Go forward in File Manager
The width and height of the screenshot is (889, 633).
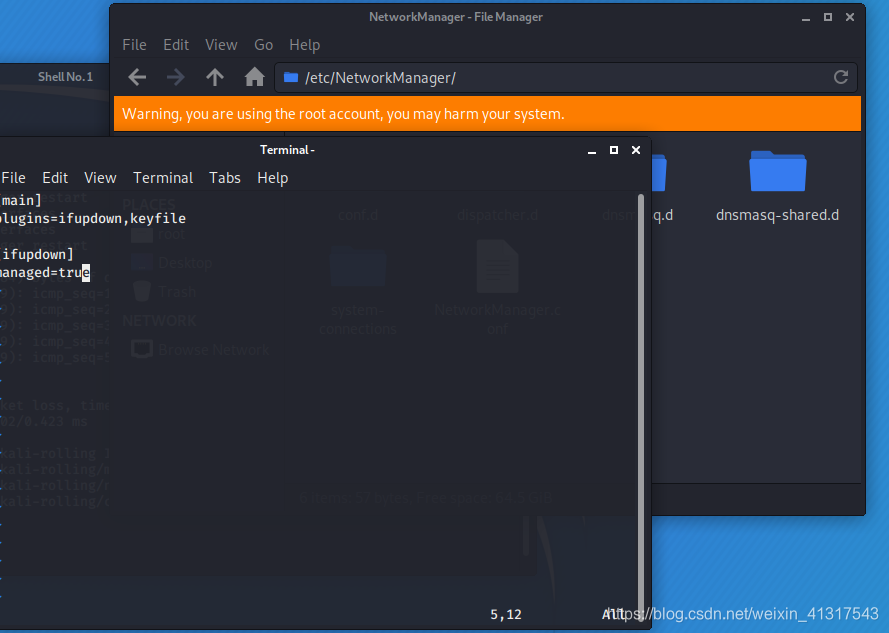tap(176, 77)
